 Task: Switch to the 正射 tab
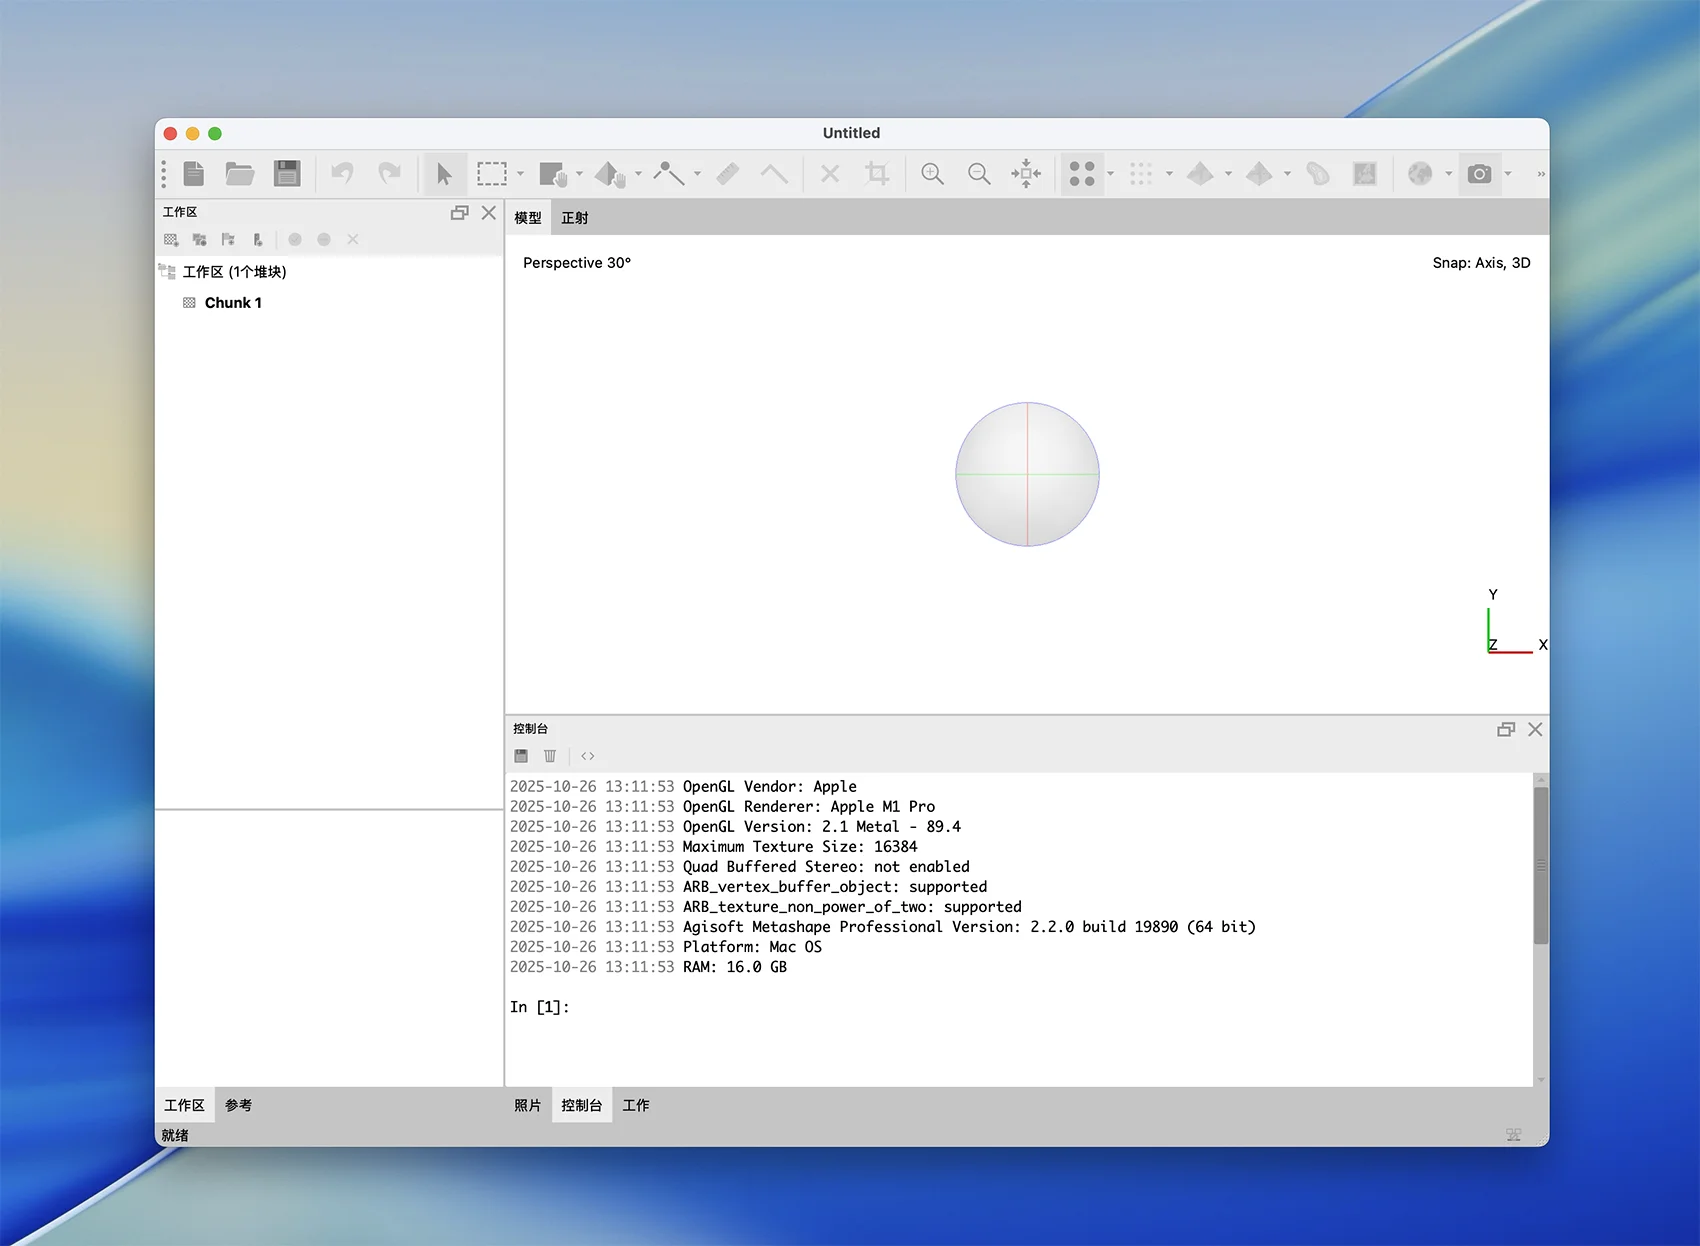pyautogui.click(x=574, y=218)
